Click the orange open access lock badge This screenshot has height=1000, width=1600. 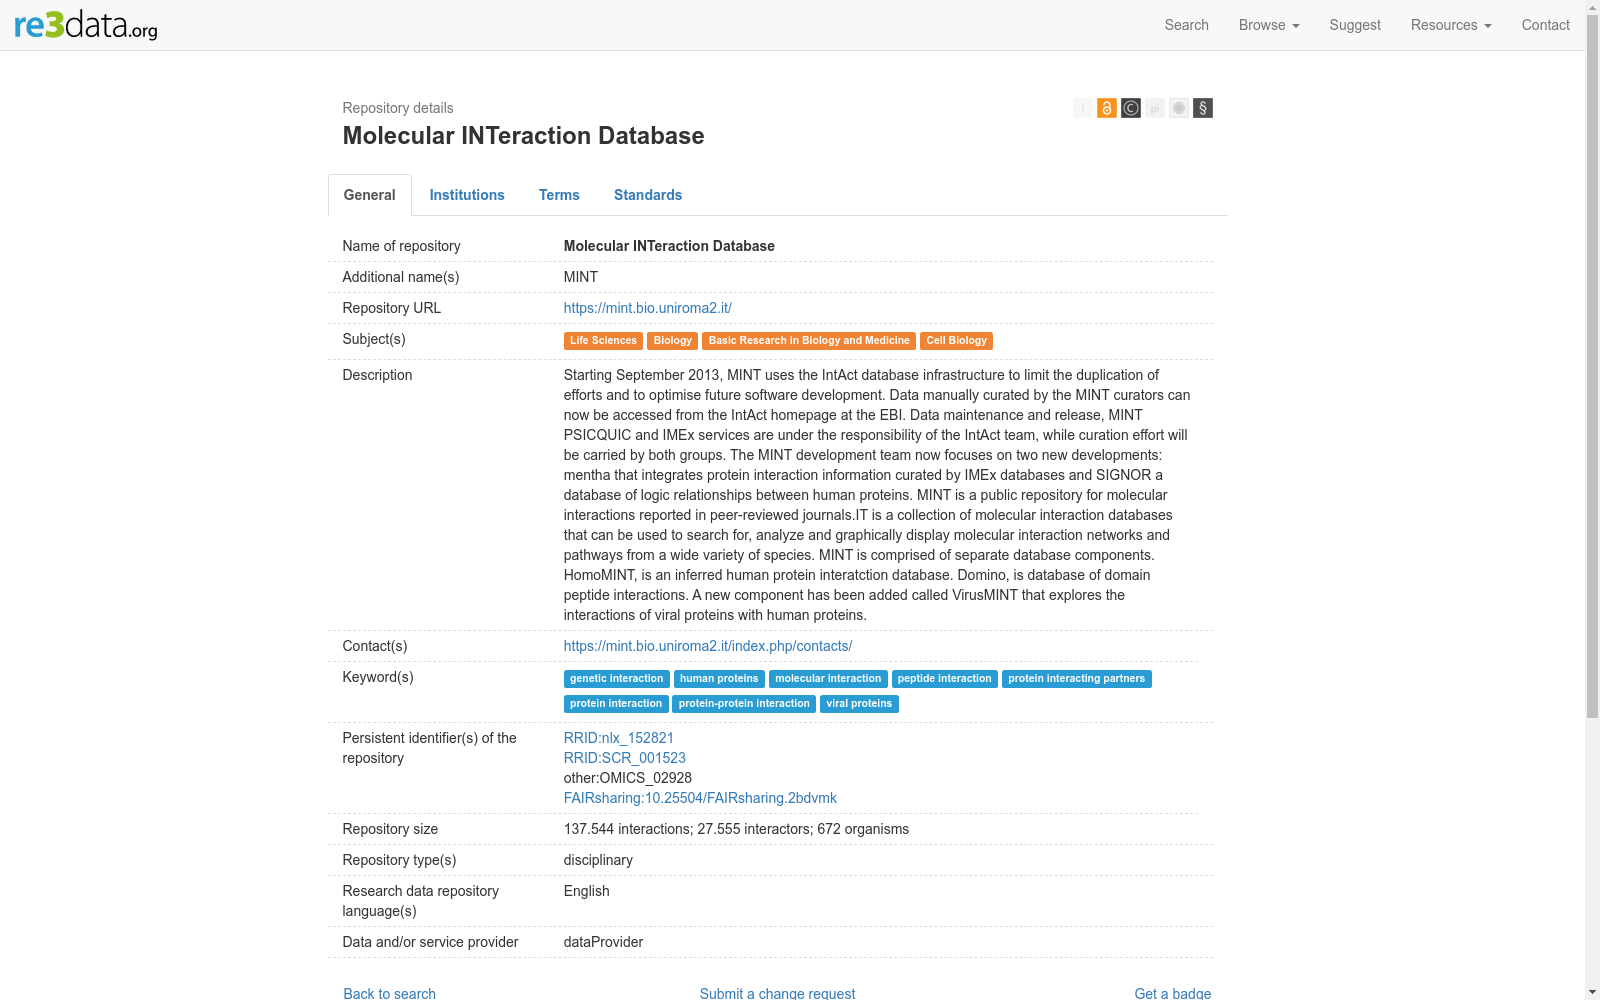1107,108
